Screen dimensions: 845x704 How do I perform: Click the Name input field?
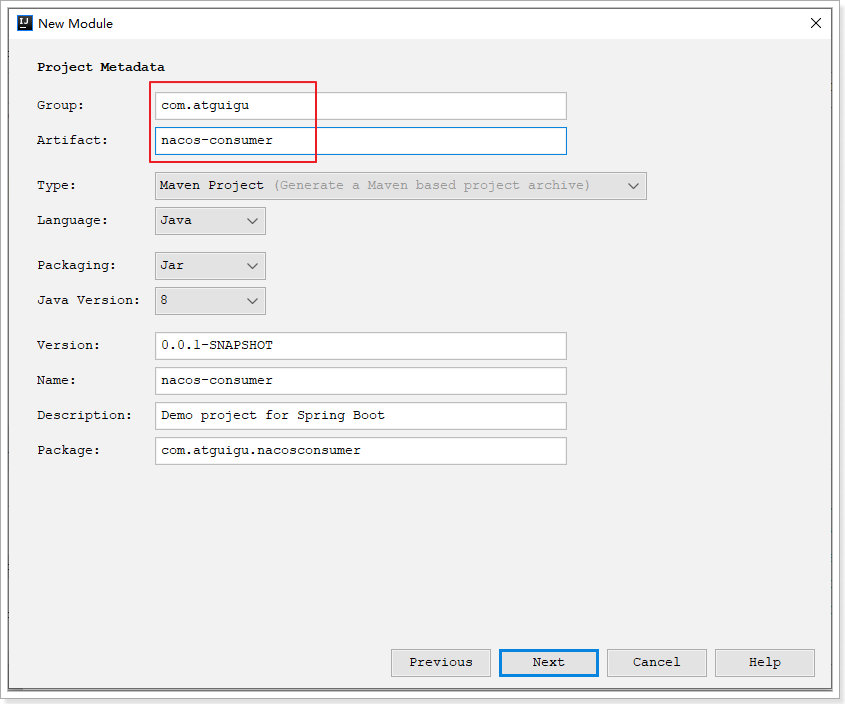[361, 381]
